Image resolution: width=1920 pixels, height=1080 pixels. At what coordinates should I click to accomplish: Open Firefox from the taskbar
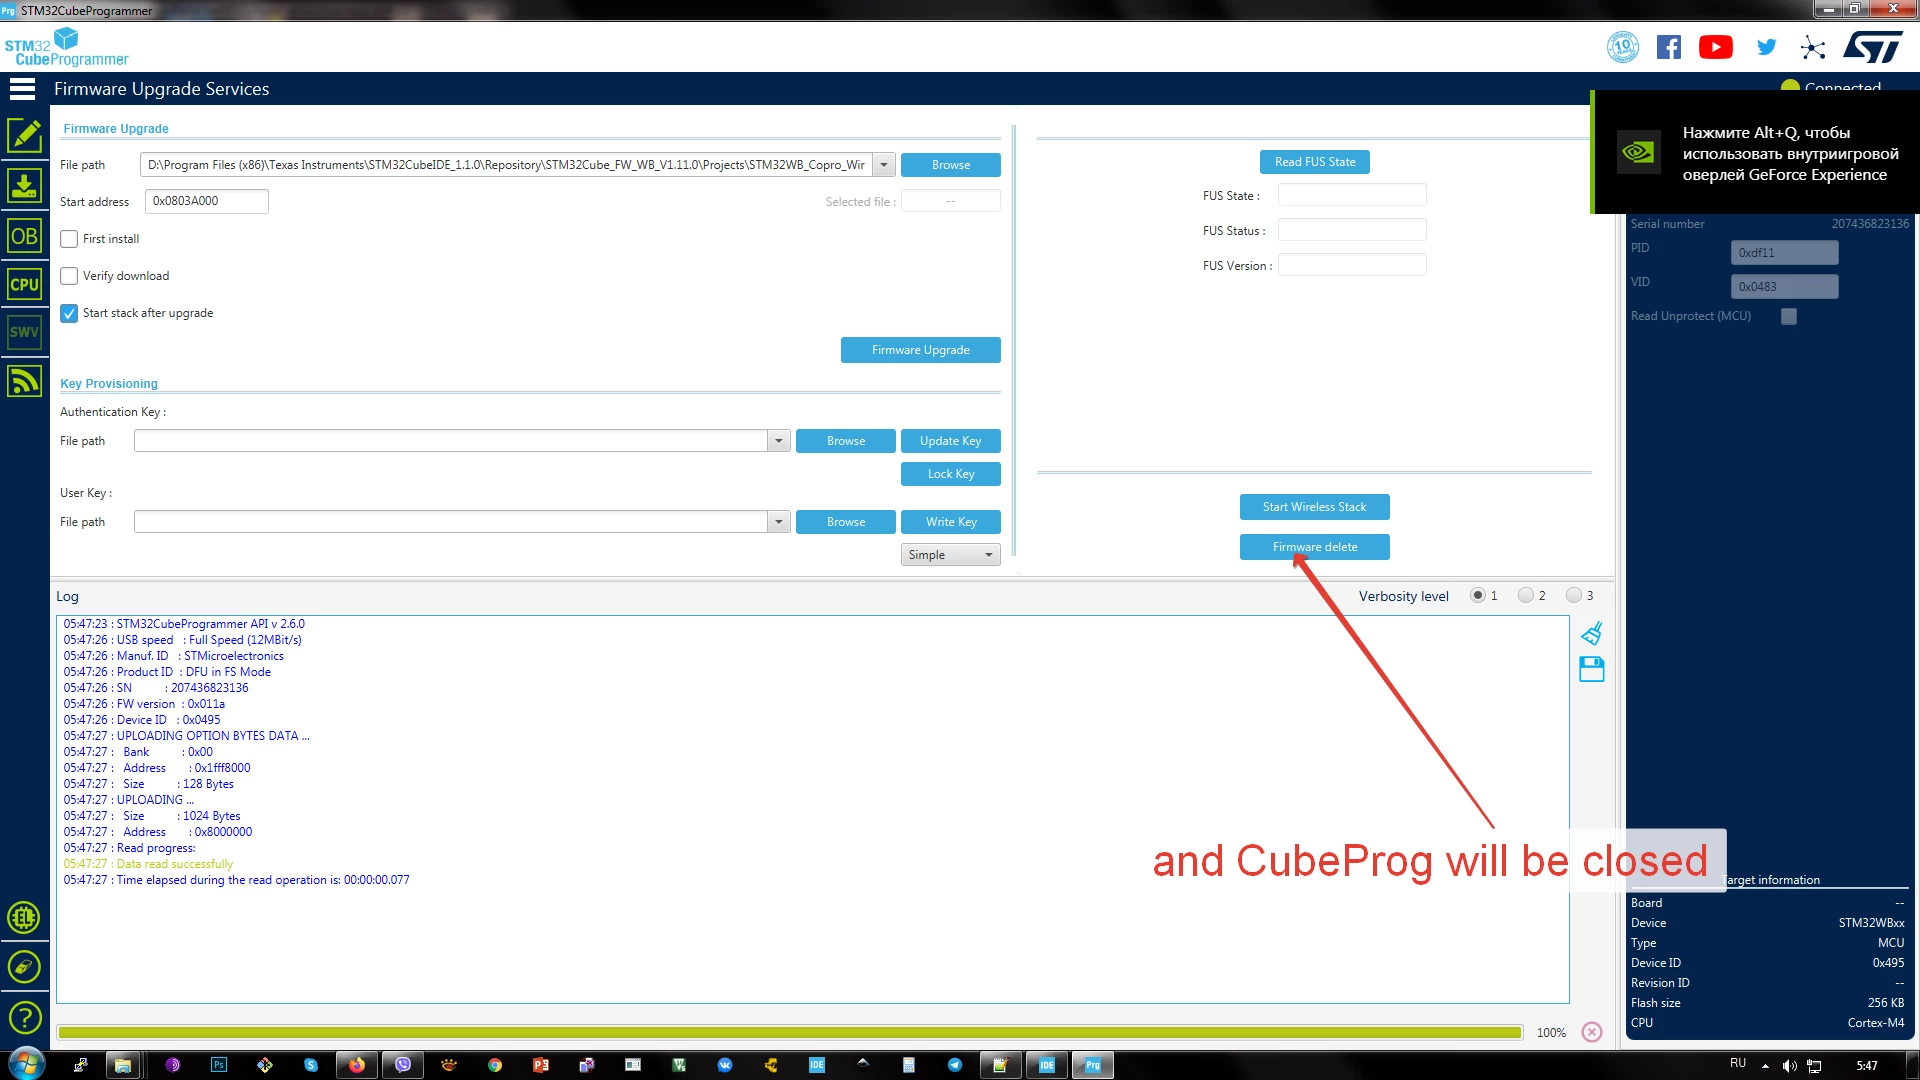coord(357,1065)
